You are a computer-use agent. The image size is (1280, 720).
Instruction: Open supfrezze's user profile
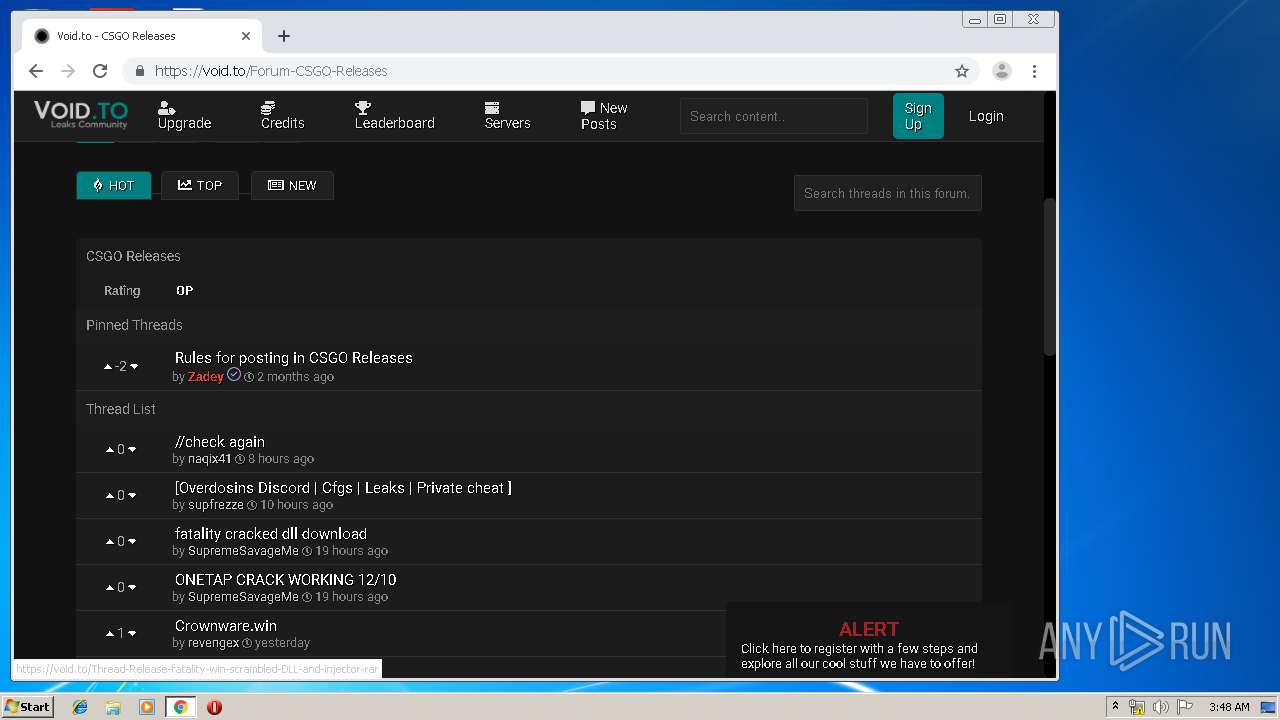216,505
